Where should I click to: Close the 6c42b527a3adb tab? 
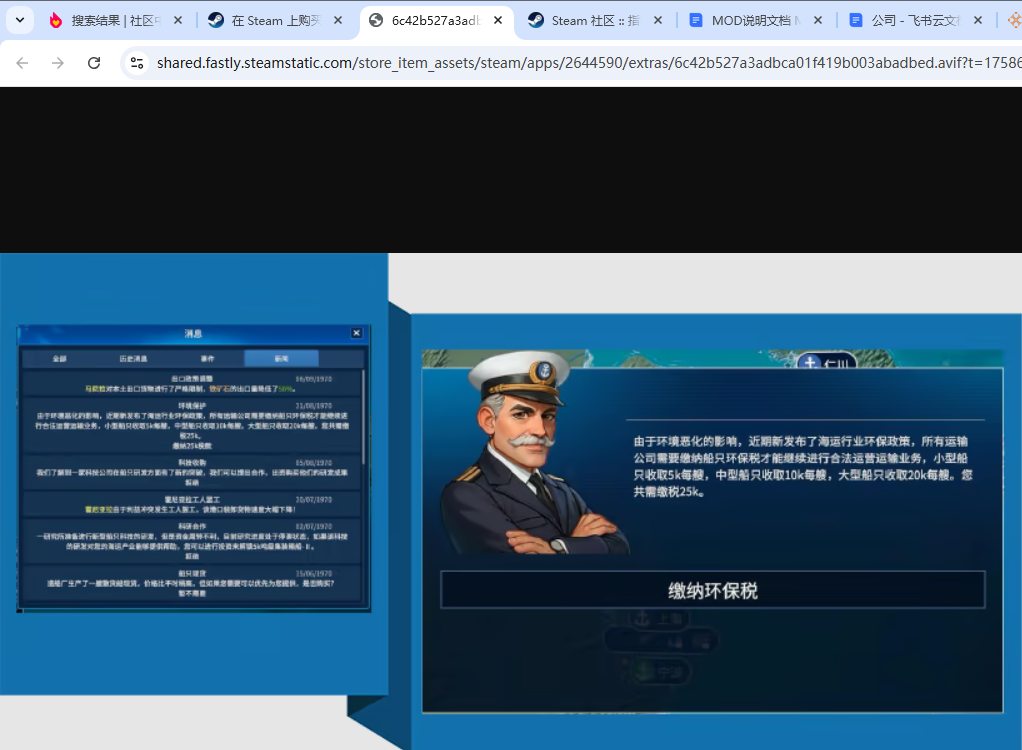click(498, 21)
